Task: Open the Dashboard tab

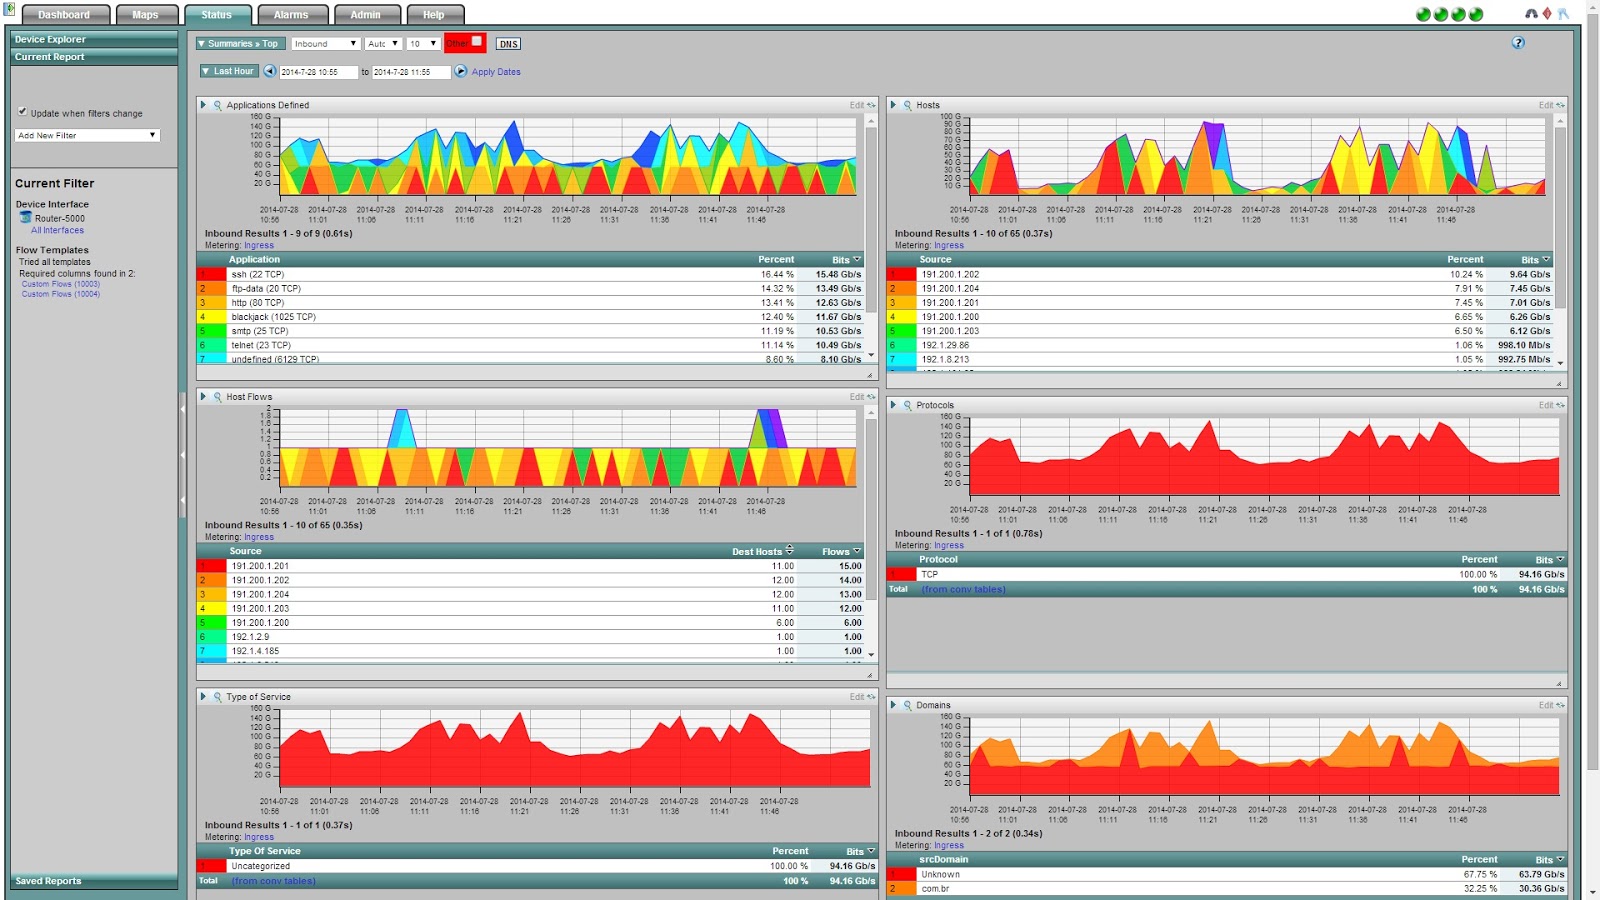Action: click(66, 14)
